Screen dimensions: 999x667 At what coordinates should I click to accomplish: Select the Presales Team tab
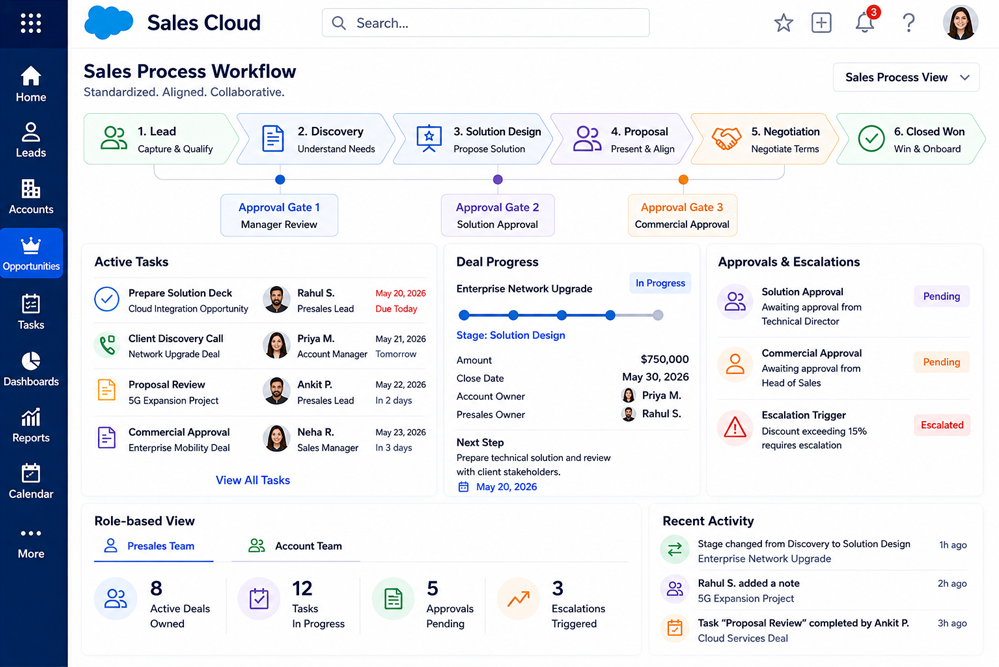tap(153, 546)
